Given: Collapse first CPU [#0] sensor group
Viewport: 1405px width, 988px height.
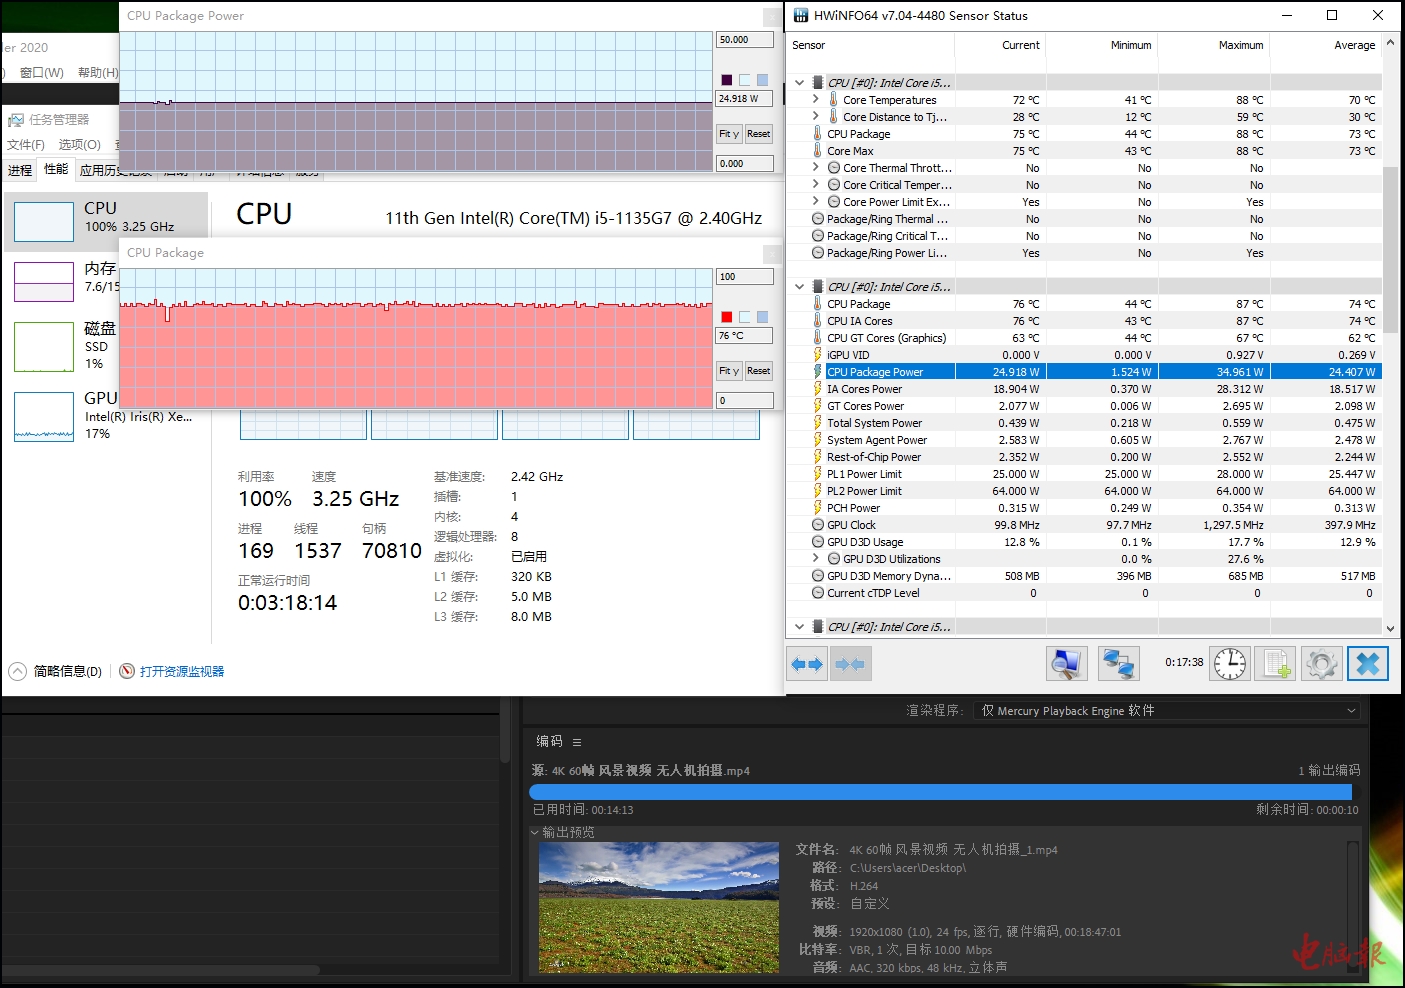Looking at the screenshot, I should [799, 83].
